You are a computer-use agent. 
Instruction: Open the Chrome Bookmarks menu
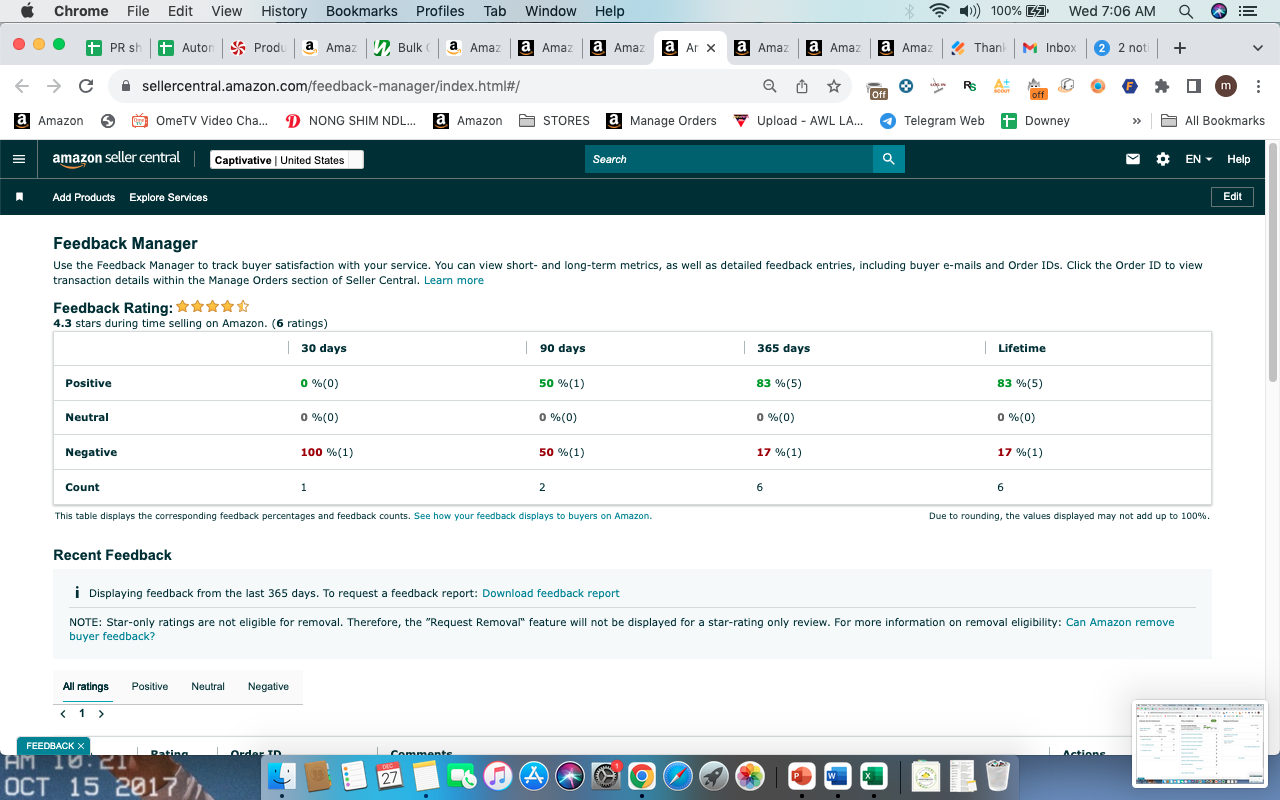tap(362, 11)
